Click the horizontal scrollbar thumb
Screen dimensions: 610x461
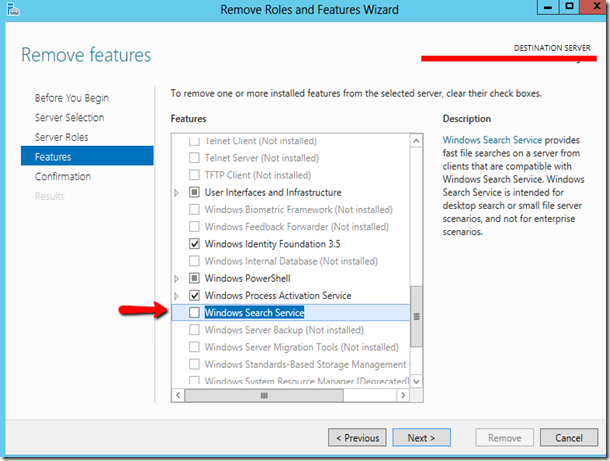pos(264,395)
